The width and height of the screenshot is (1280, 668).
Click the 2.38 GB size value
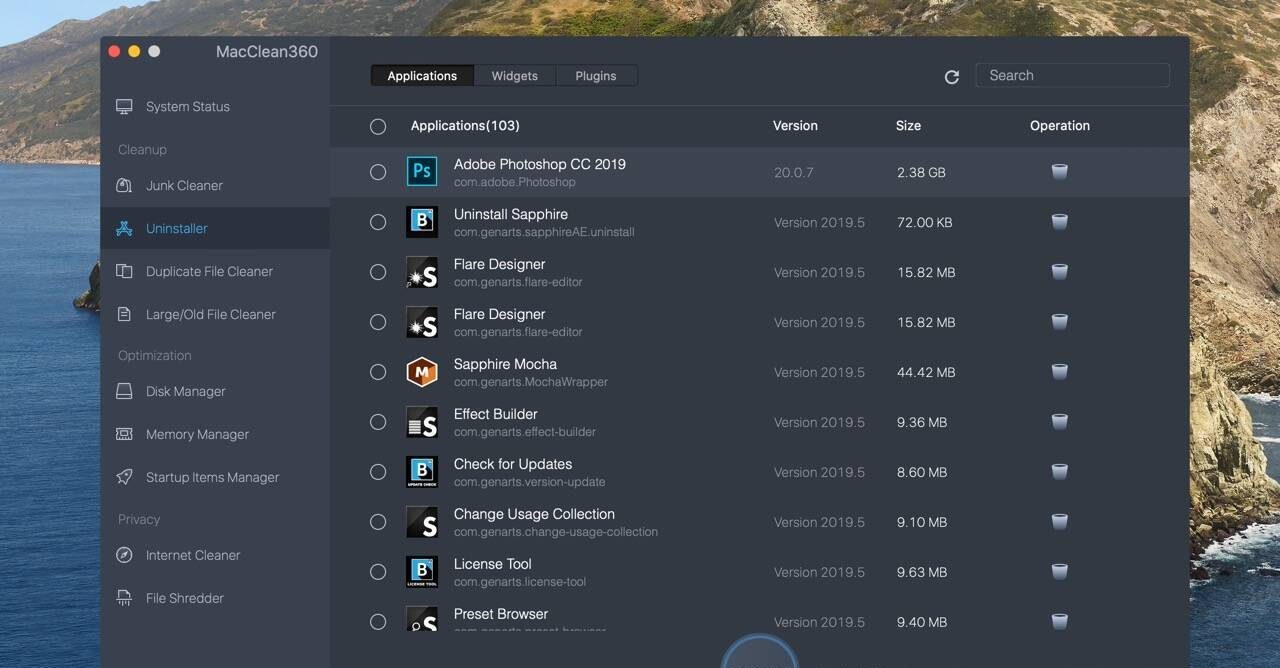coord(921,172)
